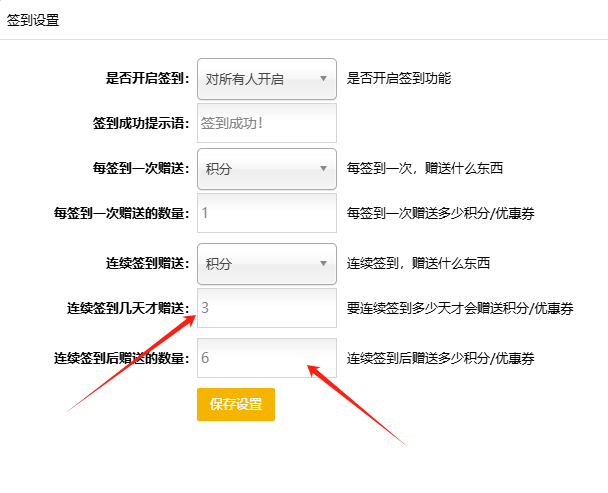Click the arrow on 对所有人开启 dropdown
608x493 pixels.
323,79
